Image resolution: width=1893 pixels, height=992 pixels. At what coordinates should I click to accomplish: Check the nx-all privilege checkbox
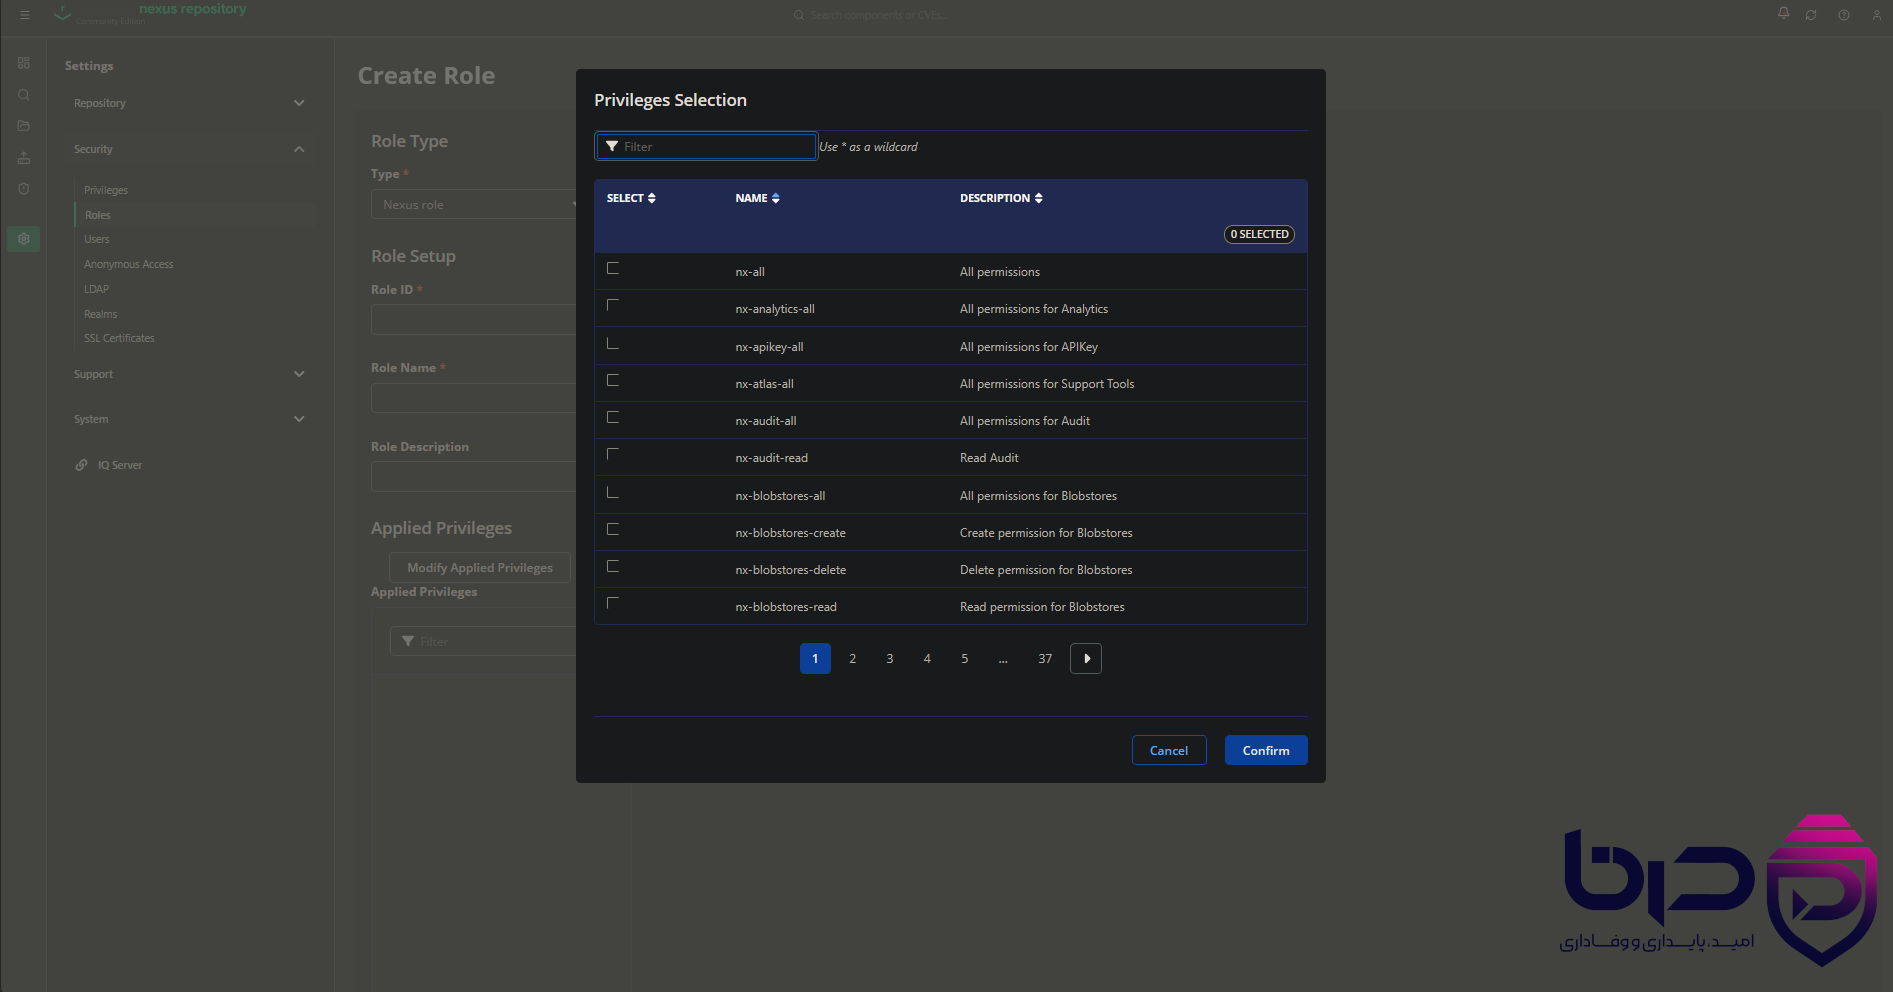[x=613, y=268]
